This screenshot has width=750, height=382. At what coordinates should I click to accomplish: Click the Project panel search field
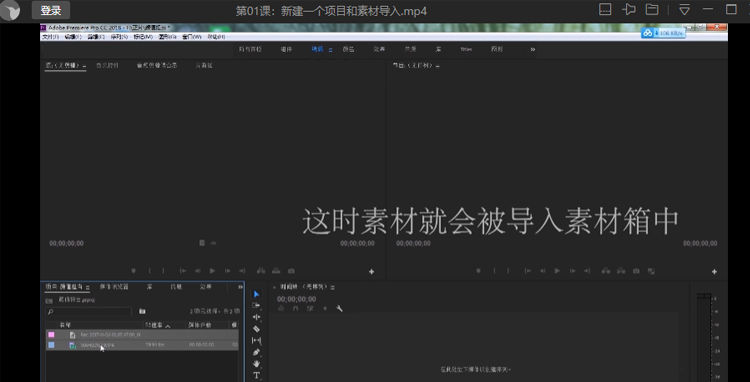[x=88, y=312]
